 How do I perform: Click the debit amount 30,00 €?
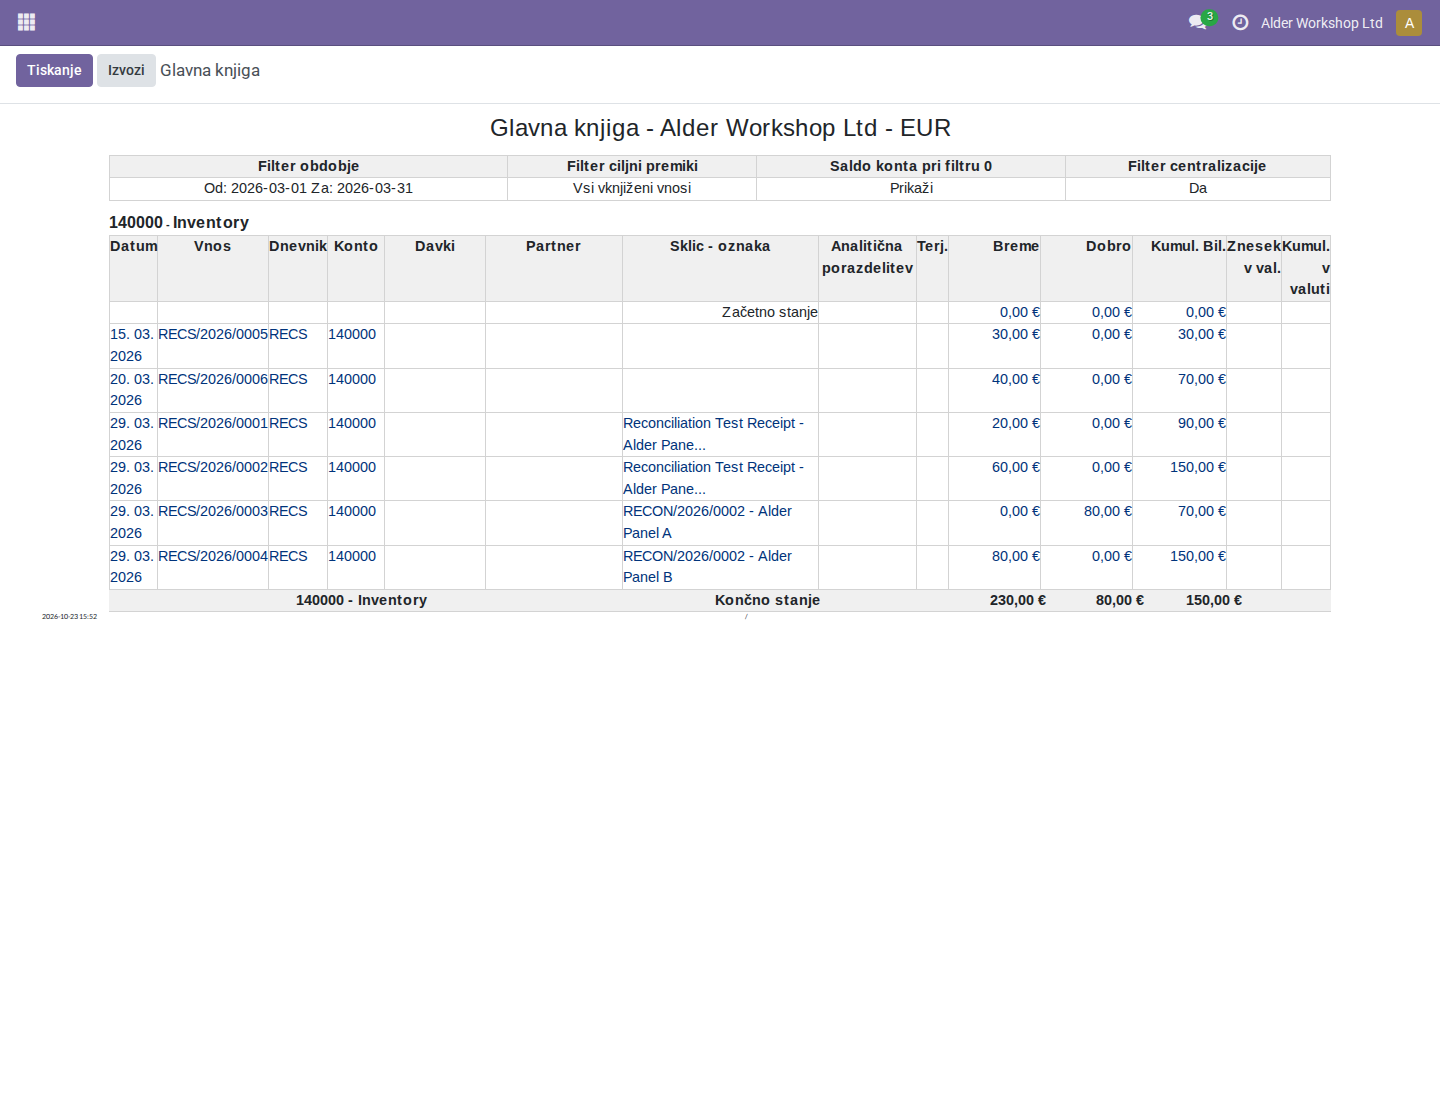coord(1015,334)
